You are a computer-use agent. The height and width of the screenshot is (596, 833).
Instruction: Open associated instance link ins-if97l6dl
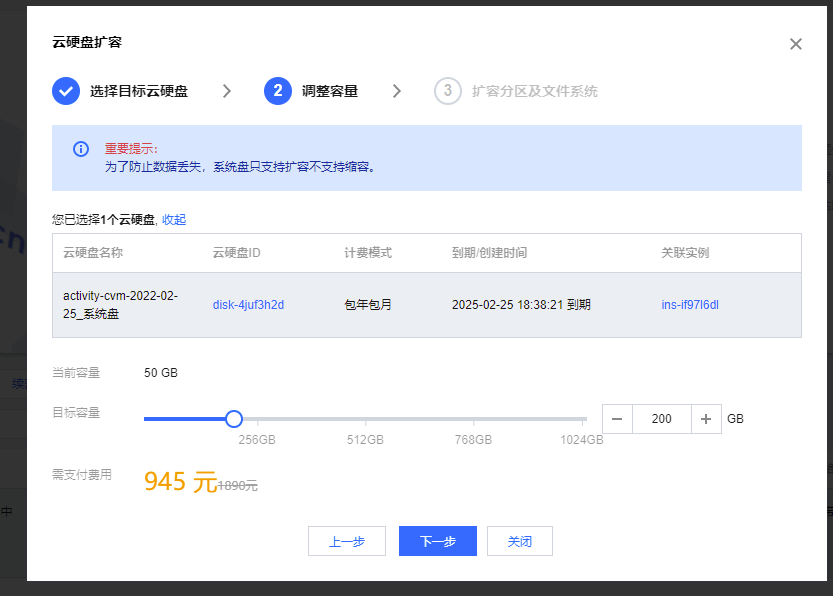click(690, 304)
